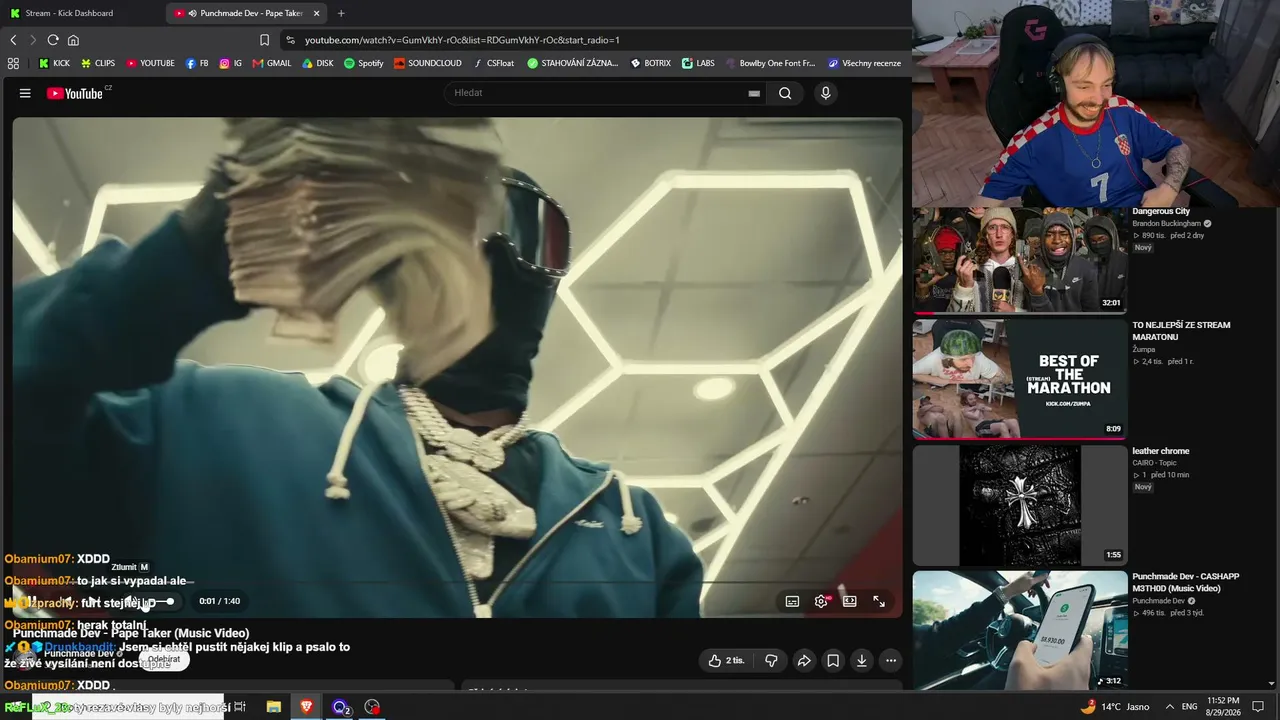Go back to the previous page

click(x=13, y=40)
